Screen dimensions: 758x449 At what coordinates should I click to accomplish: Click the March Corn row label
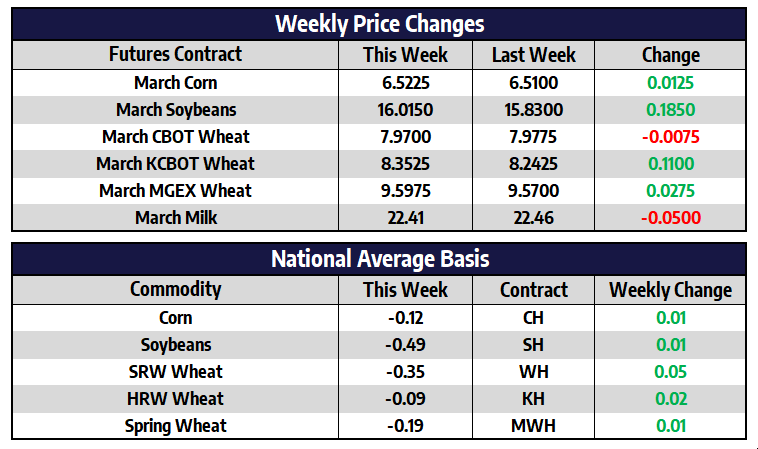(x=175, y=82)
